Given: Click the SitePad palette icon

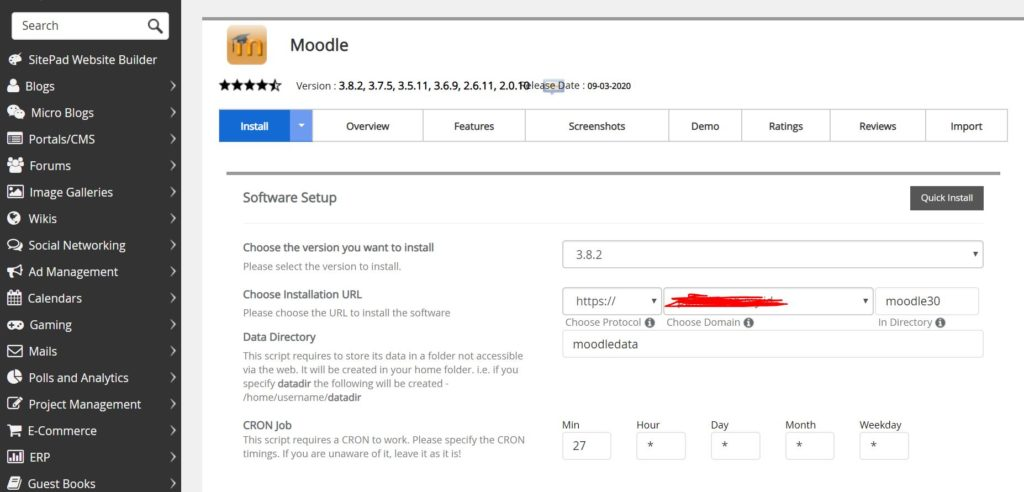Looking at the screenshot, I should 15,59.
